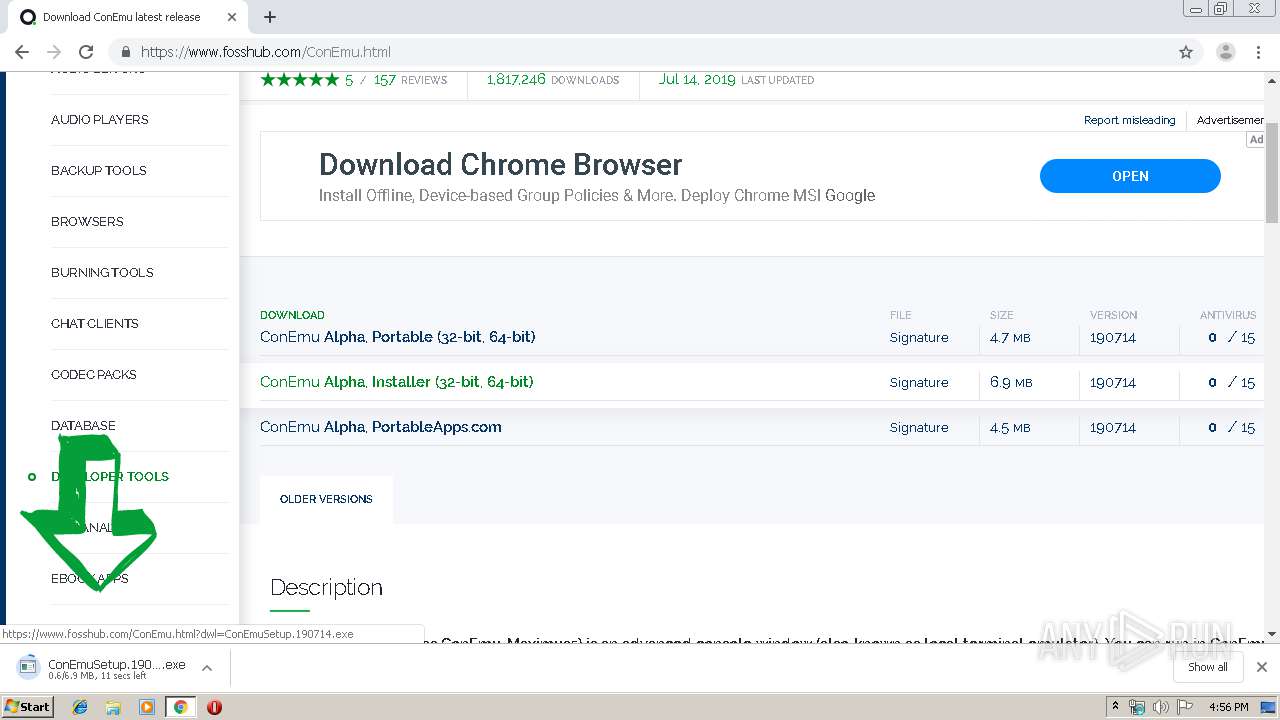This screenshot has height=720, width=1280.
Task: Close the Download ConEmu tab
Action: click(232, 17)
